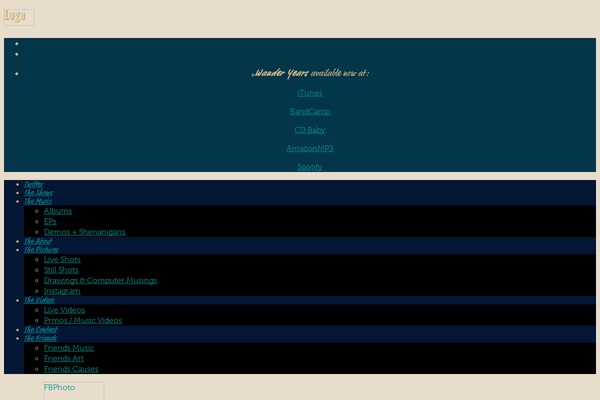Viewport: 600px width, 400px height.
Task: Click the 'Wander Years available now at:' heading
Action: [310, 73]
